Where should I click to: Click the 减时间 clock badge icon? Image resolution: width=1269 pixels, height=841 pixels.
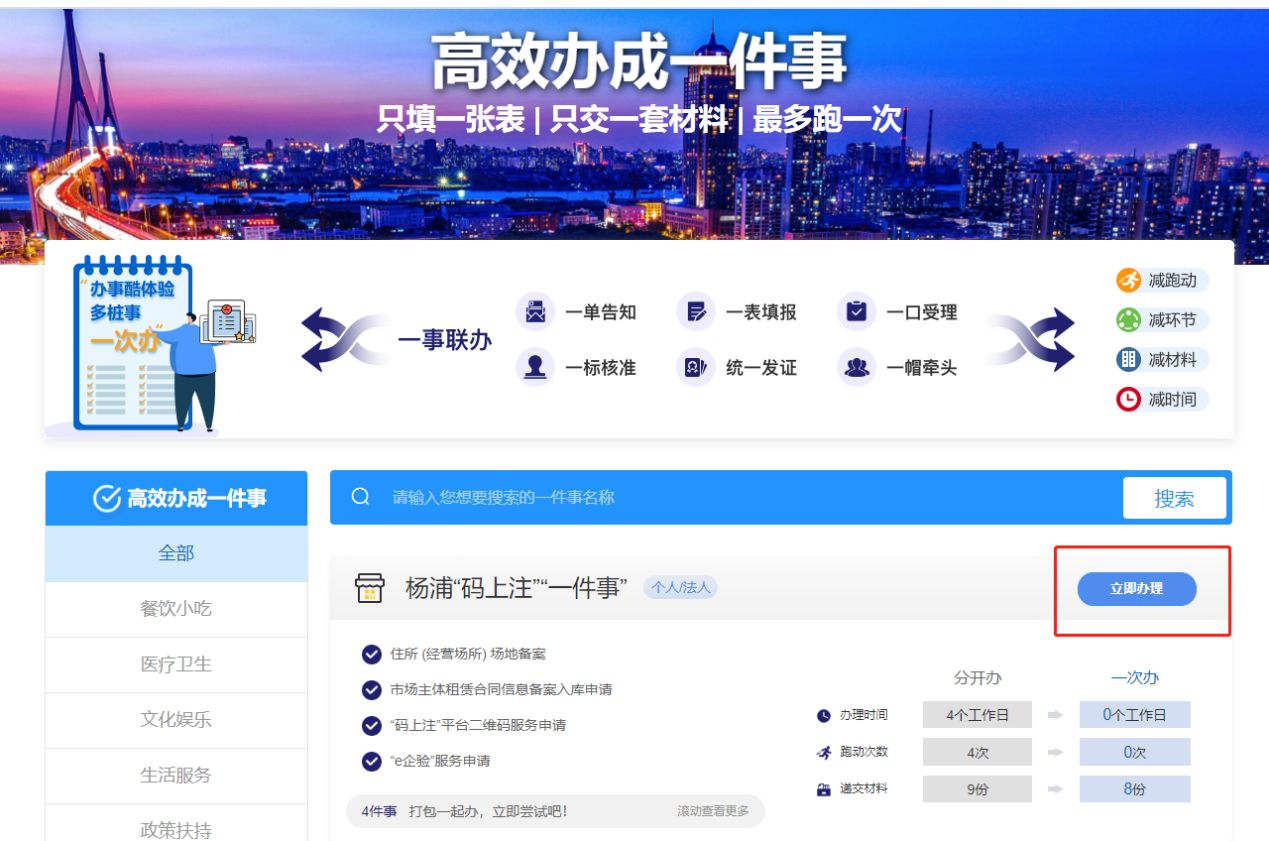[1128, 398]
